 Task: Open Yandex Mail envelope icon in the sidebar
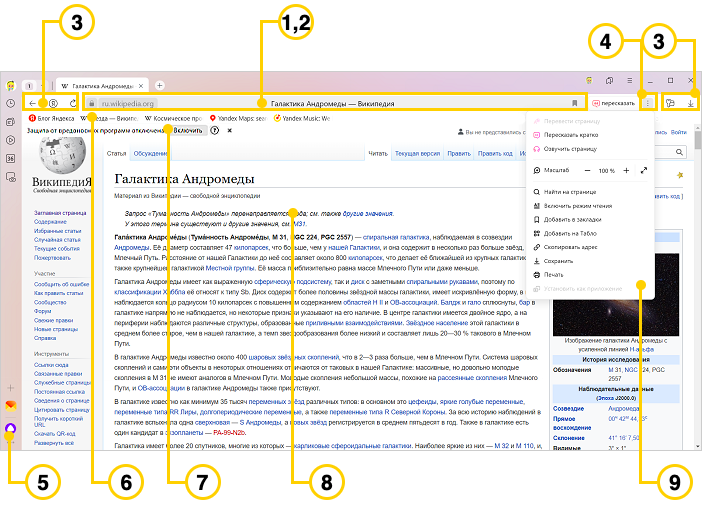click(x=11, y=407)
